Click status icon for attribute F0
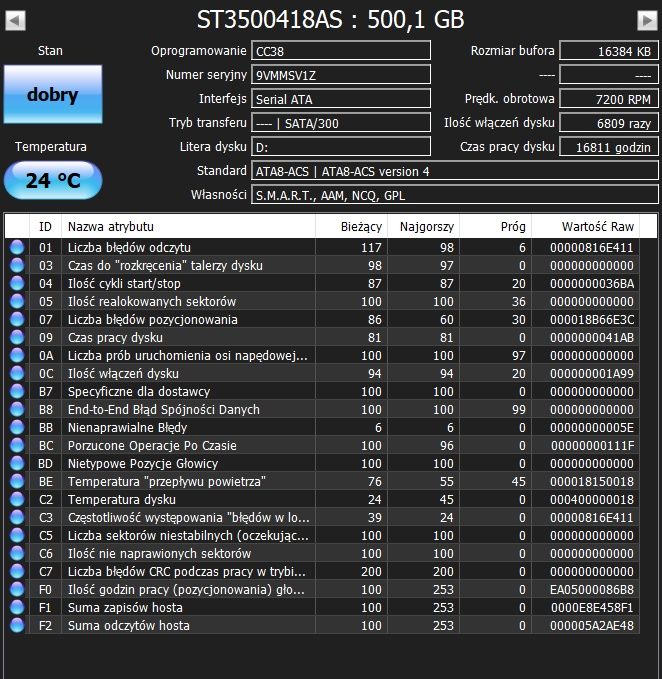The image size is (662, 679). tap(17, 589)
